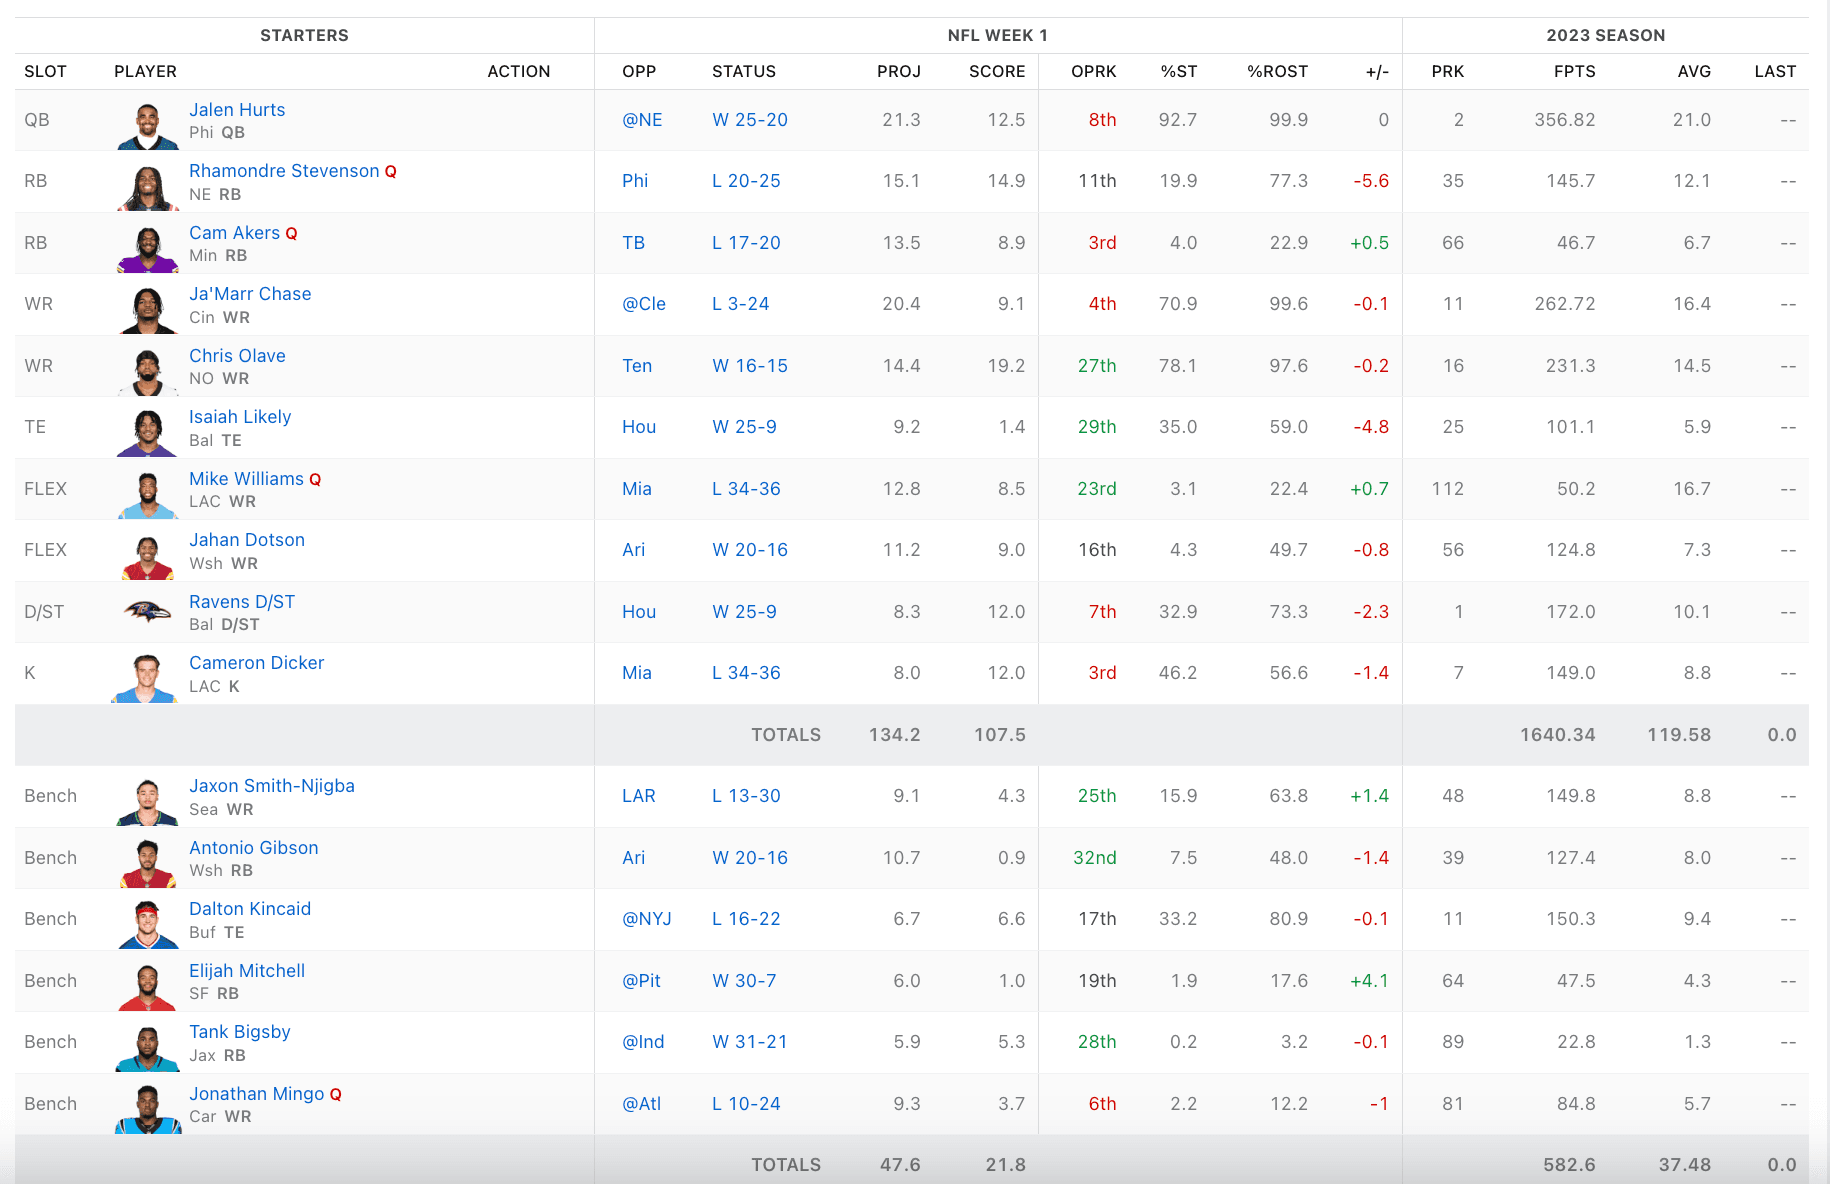Click the OPRK column header
This screenshot has width=1830, height=1184.
coord(1094,72)
